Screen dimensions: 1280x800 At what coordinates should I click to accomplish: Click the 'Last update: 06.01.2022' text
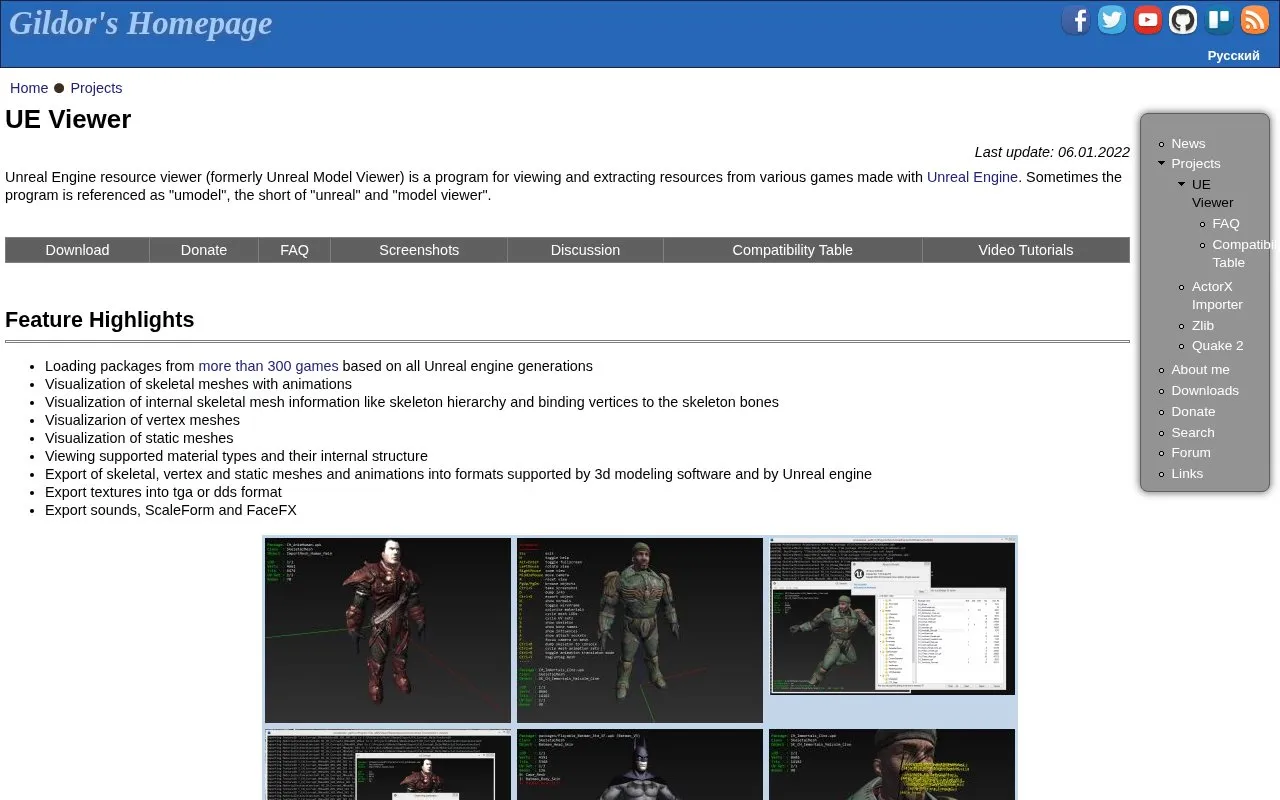[1052, 152]
